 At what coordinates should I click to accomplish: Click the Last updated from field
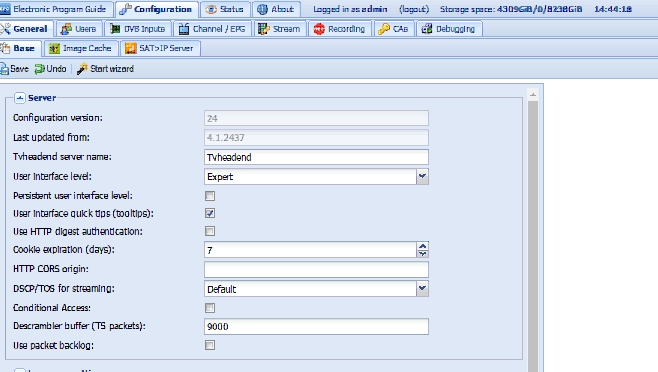point(316,137)
